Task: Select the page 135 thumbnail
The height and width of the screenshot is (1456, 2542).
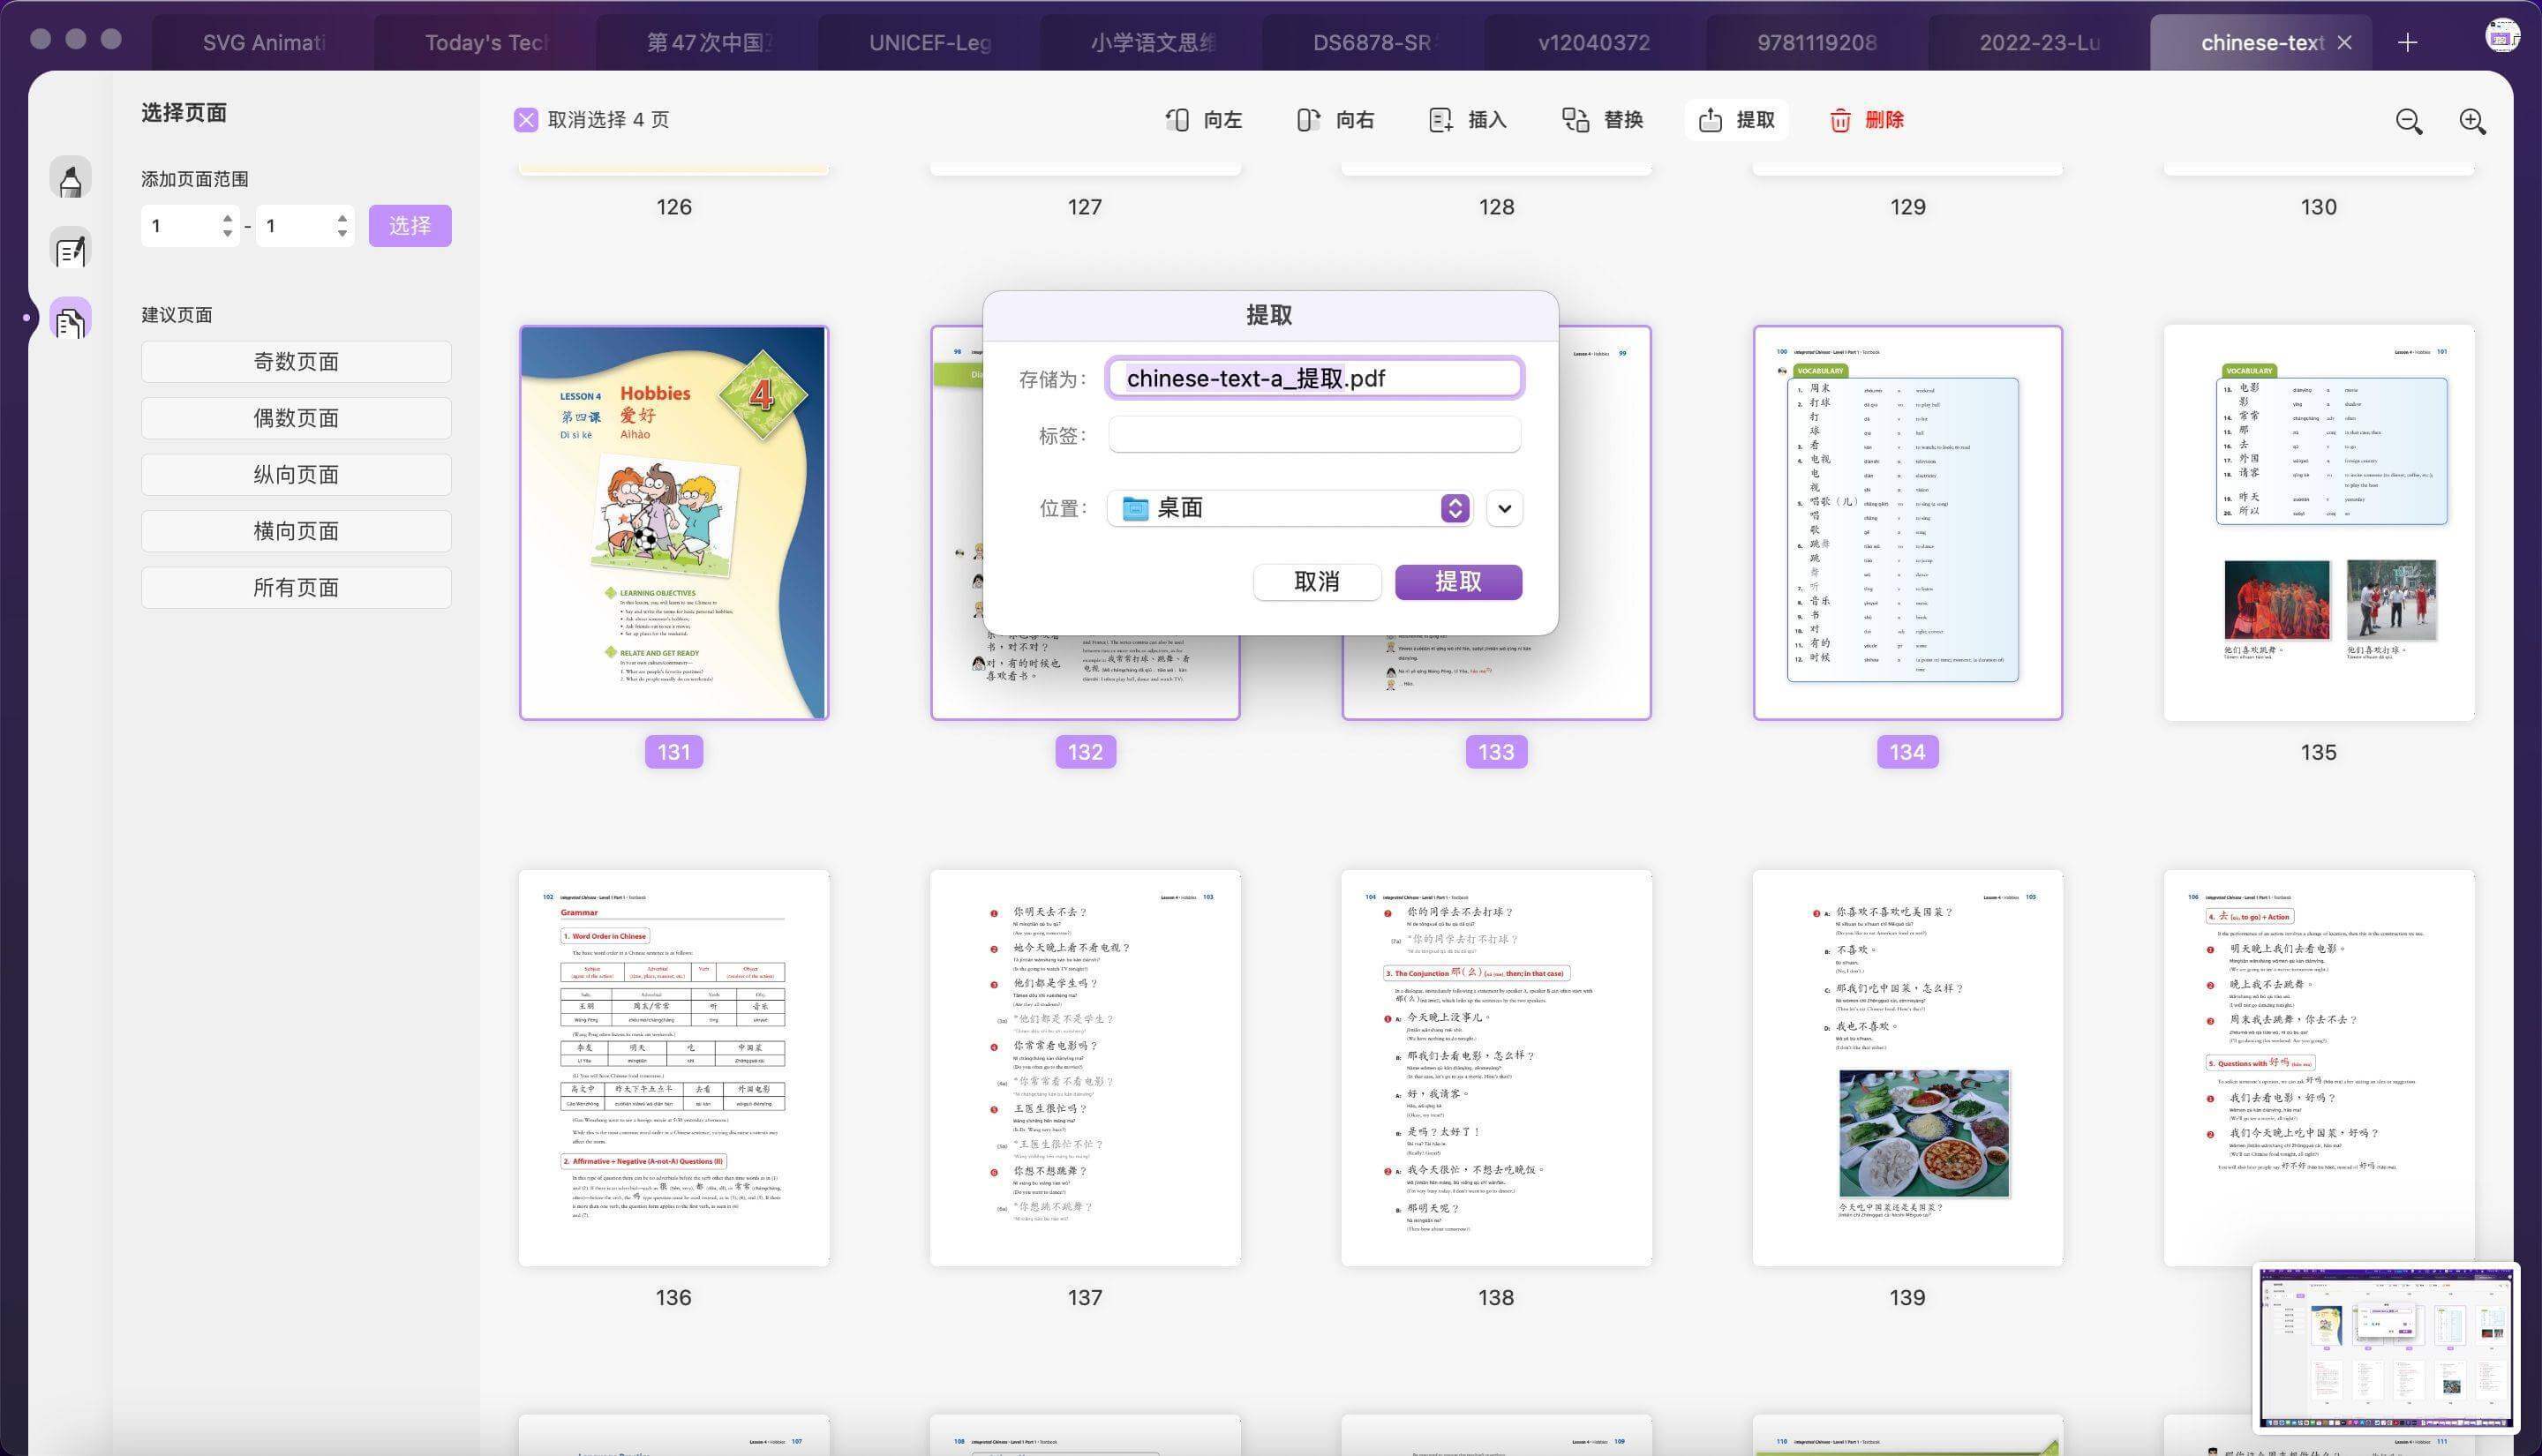Action: pyautogui.click(x=2319, y=522)
